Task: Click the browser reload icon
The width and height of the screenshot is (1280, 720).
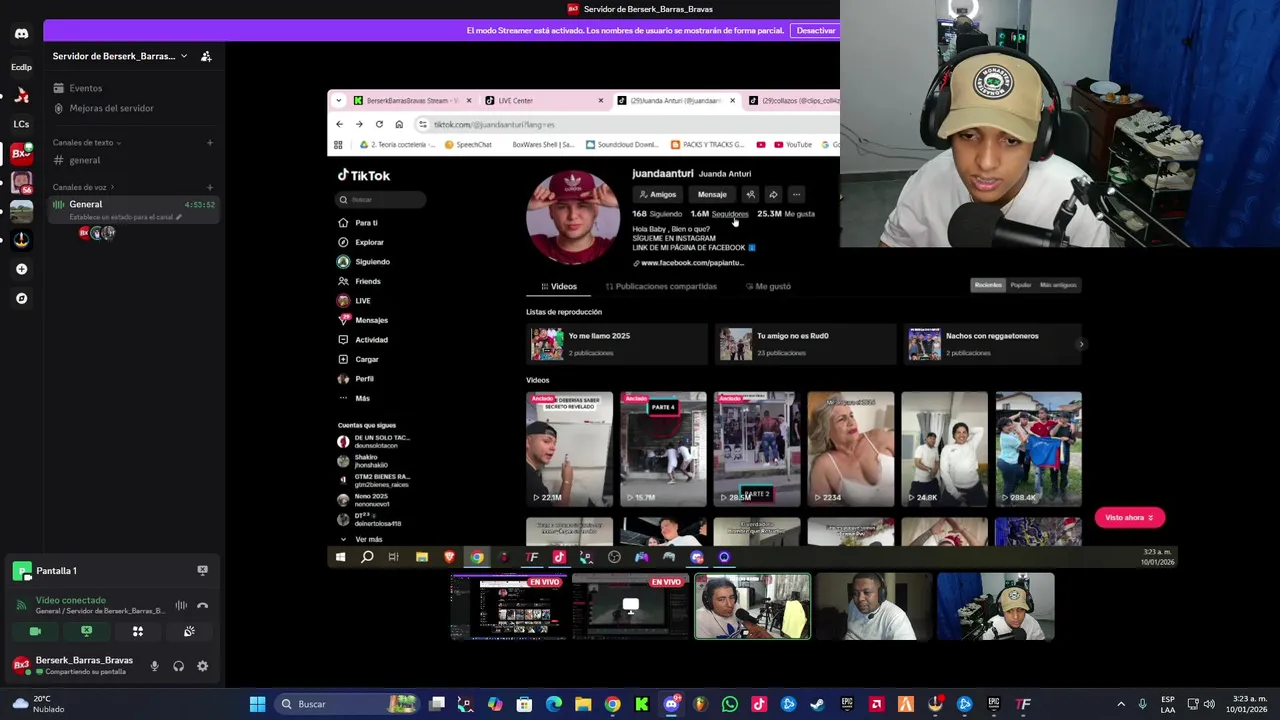Action: pyautogui.click(x=379, y=124)
